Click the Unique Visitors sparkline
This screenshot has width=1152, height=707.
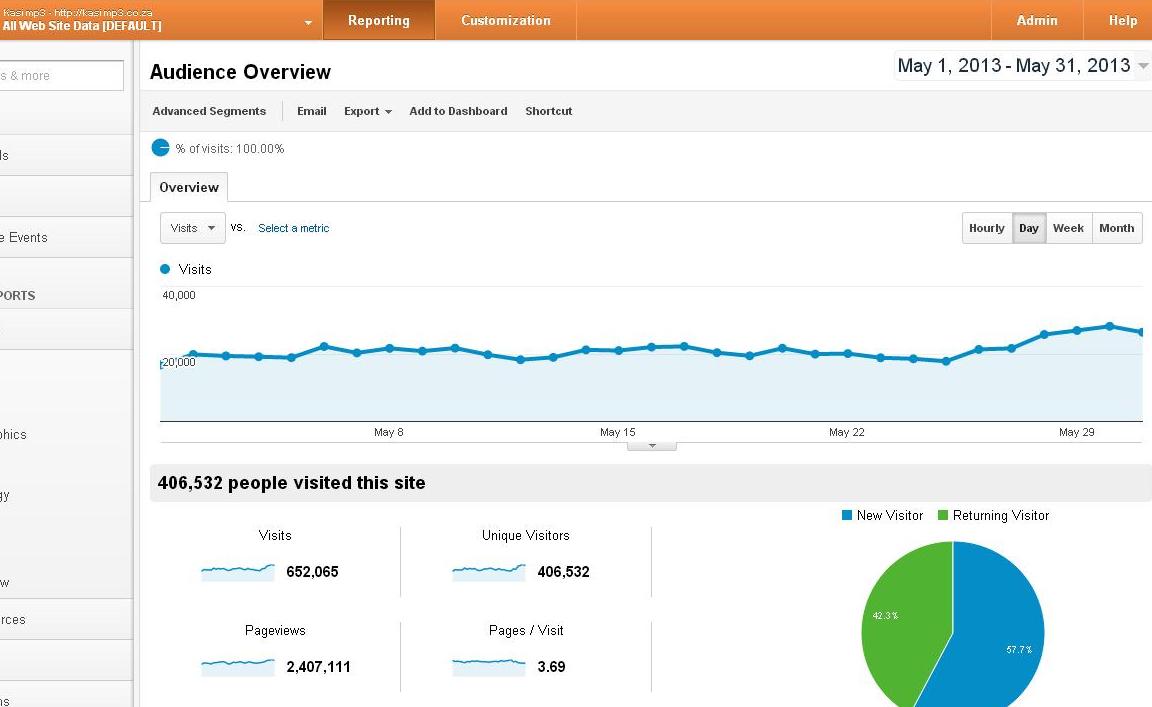pyautogui.click(x=489, y=572)
